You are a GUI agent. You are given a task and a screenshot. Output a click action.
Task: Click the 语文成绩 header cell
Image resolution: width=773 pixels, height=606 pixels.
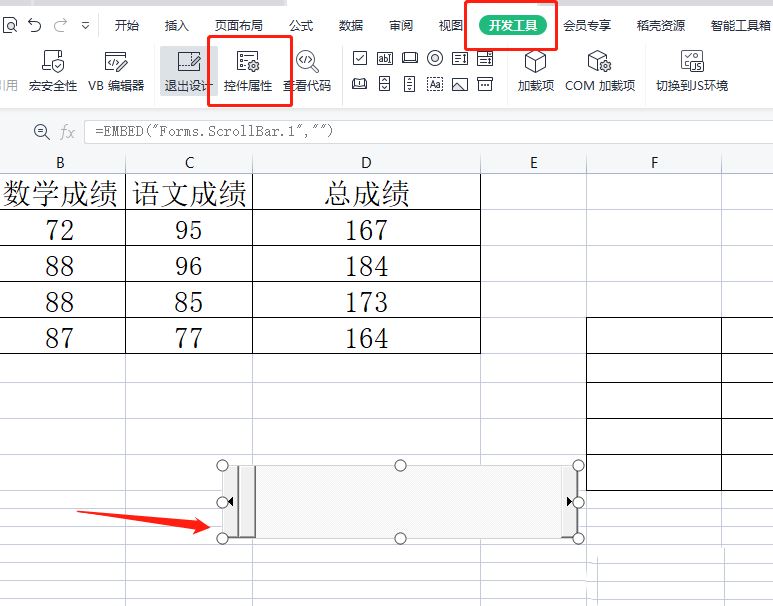189,192
